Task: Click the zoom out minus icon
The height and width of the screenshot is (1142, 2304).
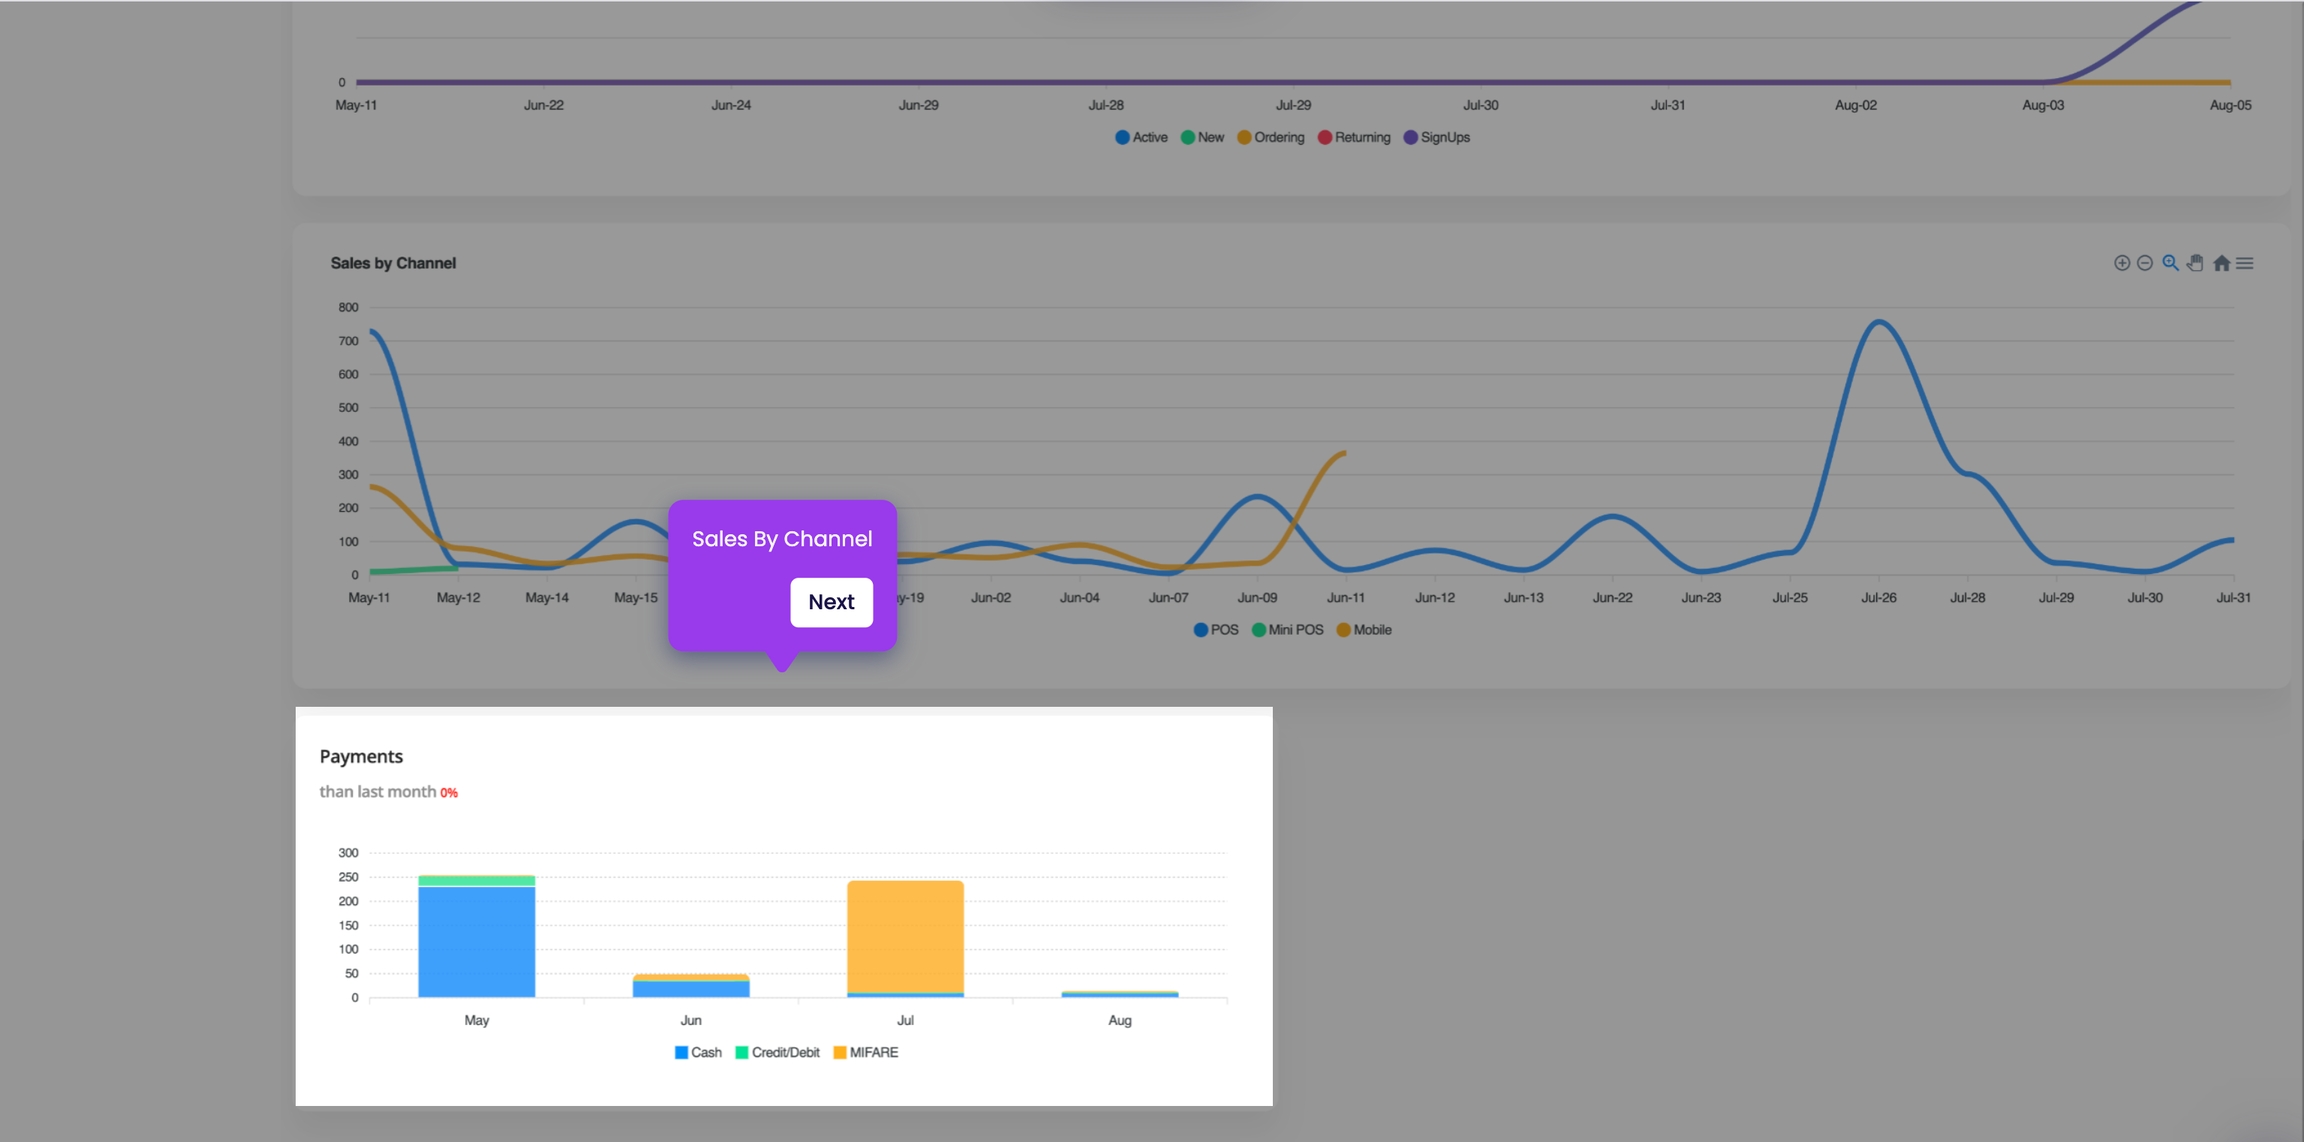Action: coord(2145,263)
